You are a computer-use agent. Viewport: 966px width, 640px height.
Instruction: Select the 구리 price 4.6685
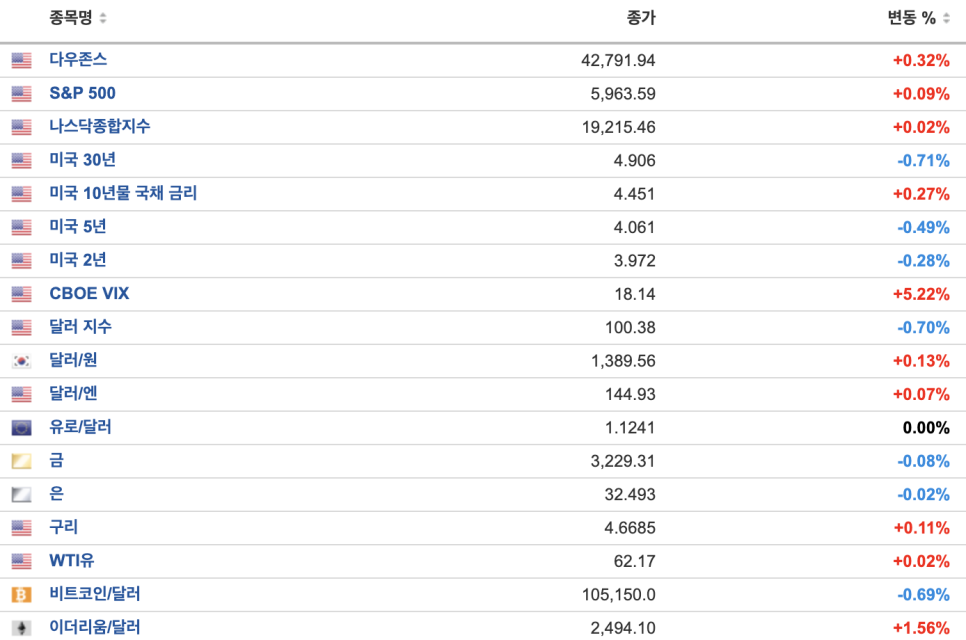(x=630, y=528)
